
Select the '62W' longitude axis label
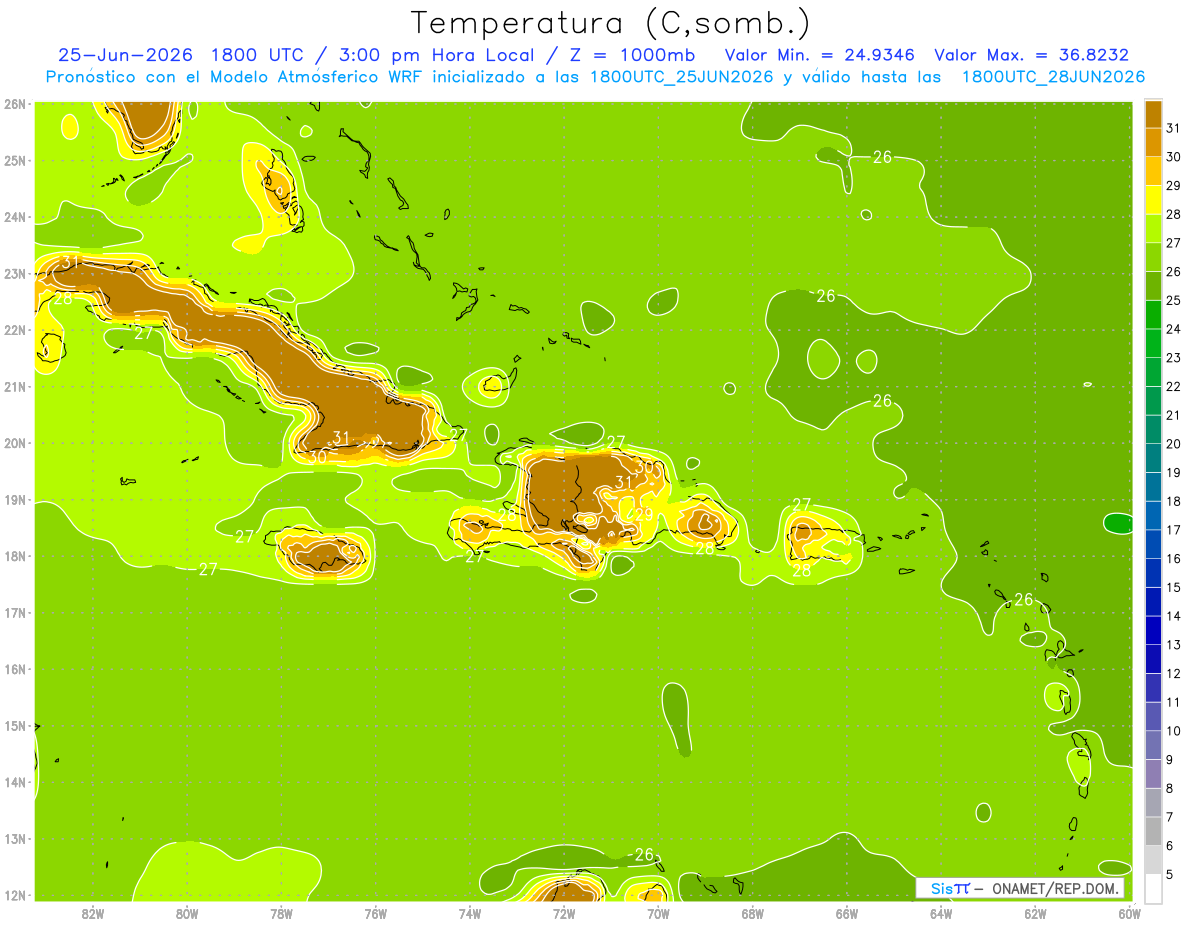[x=1035, y=913]
